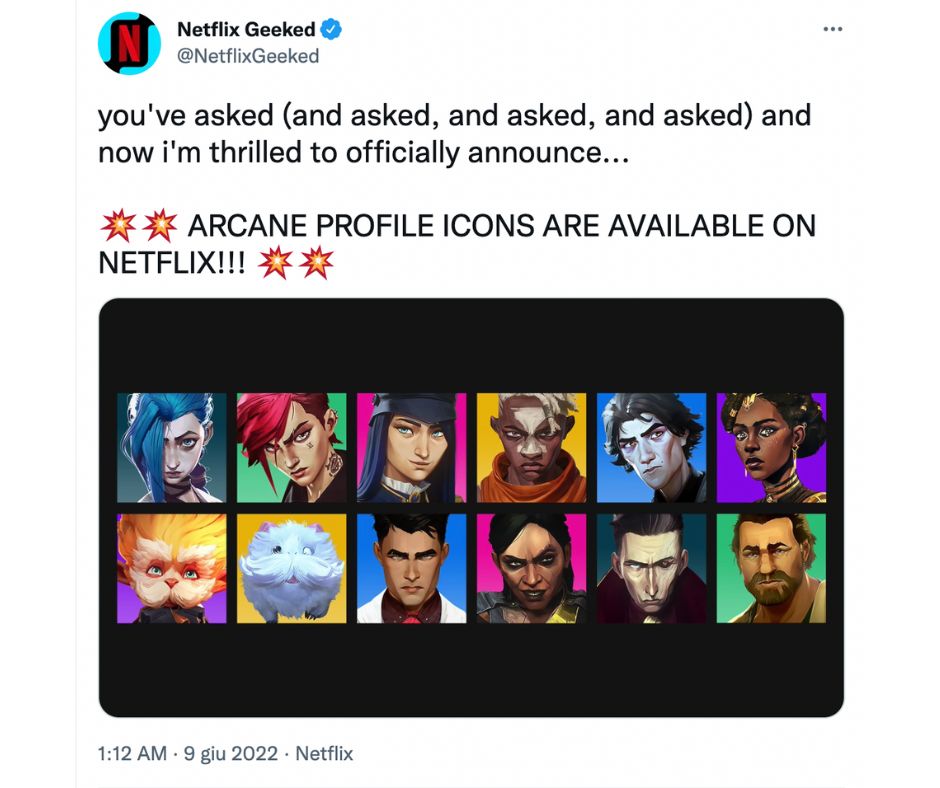Select the scarred man on teal icon
940x788 pixels.
coord(651,568)
